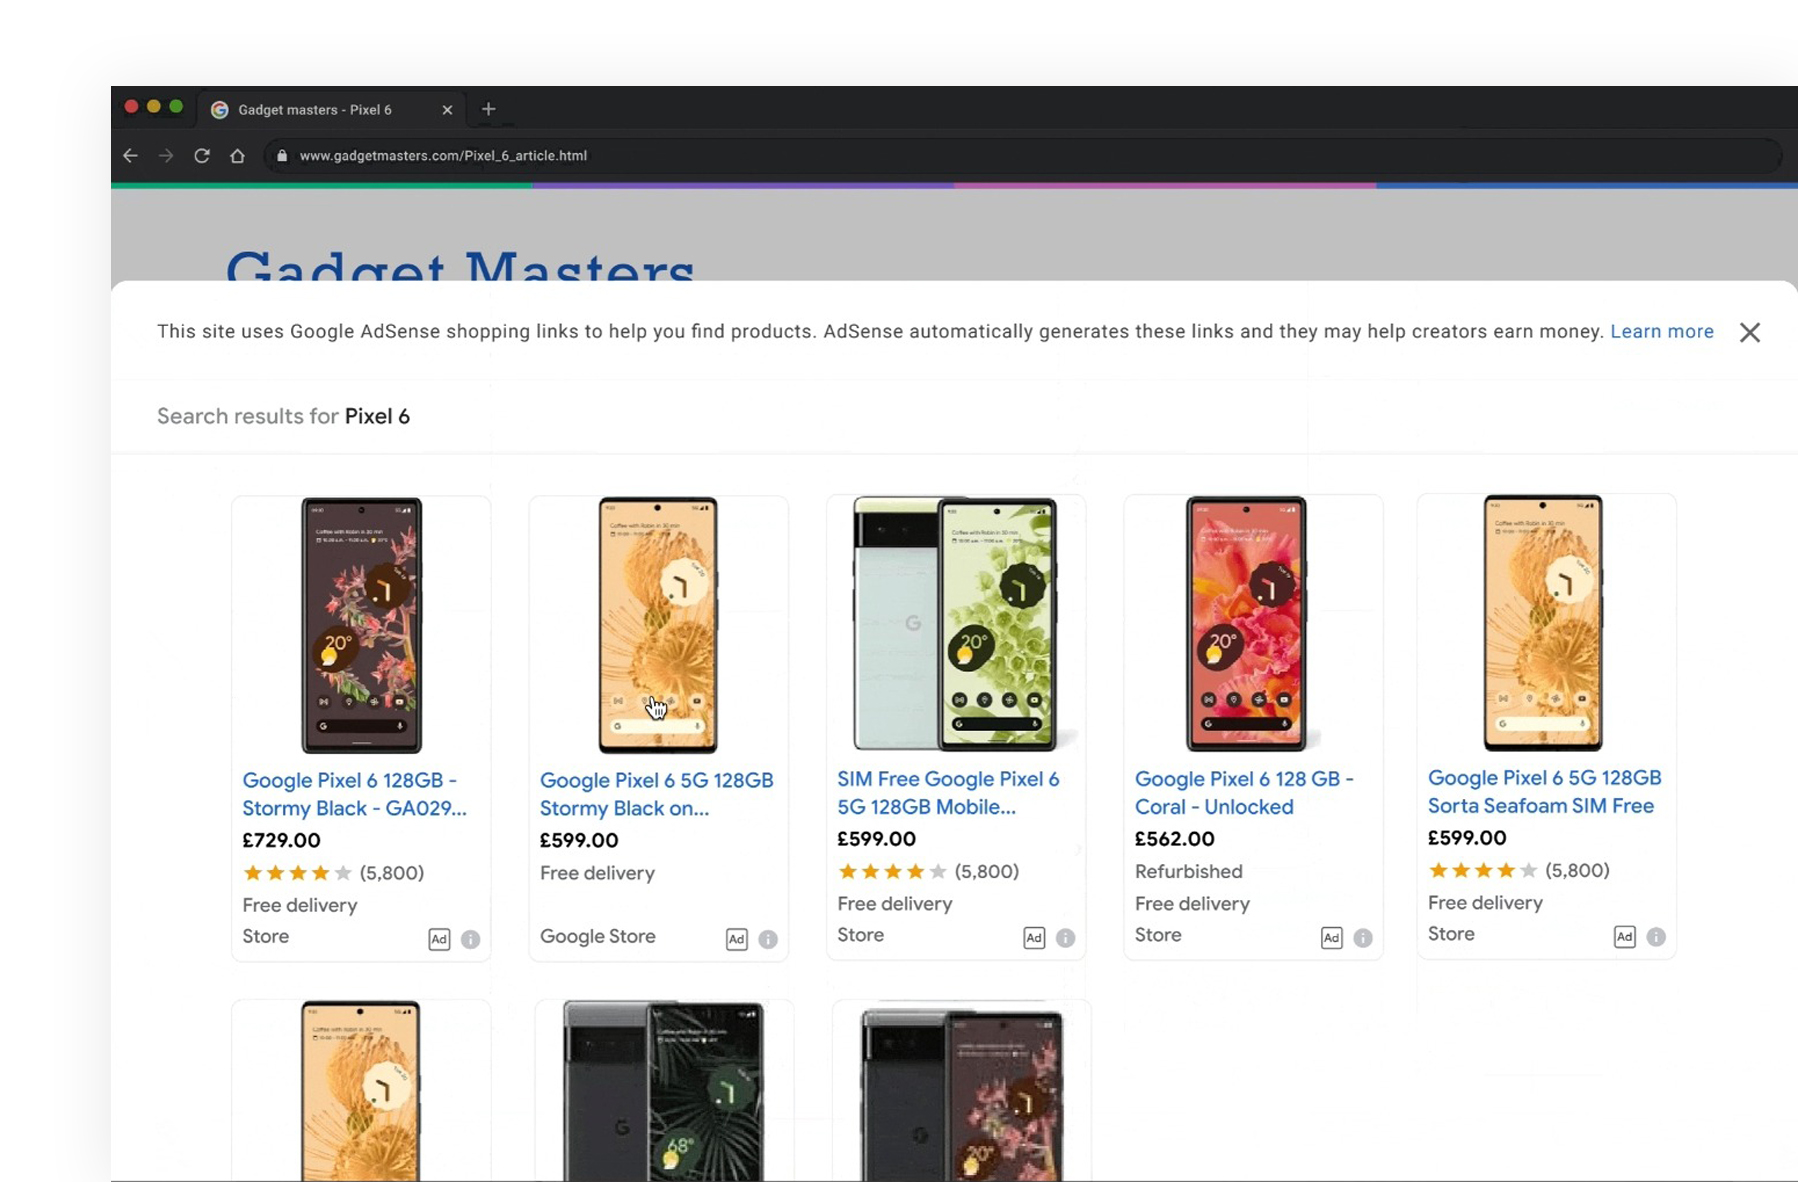This screenshot has width=1798, height=1182.
Task: Click star rating on the £729.00 card
Action: pos(297,873)
